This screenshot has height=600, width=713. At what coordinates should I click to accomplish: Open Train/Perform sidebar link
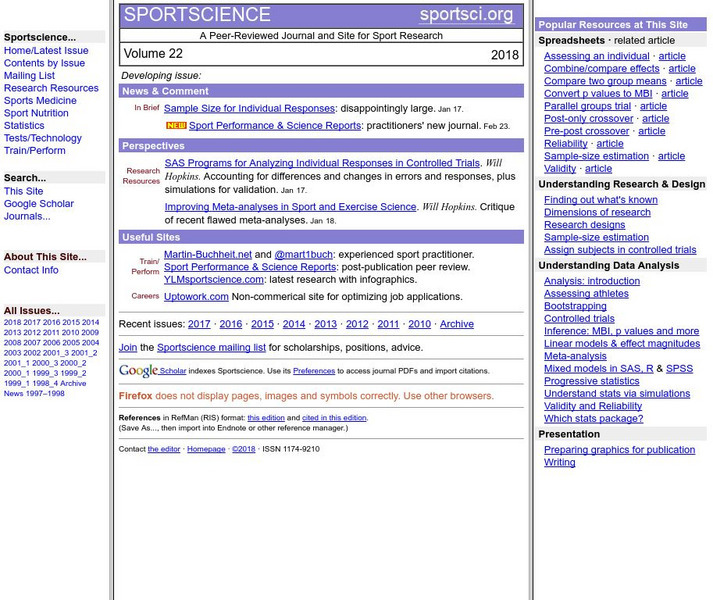35,151
